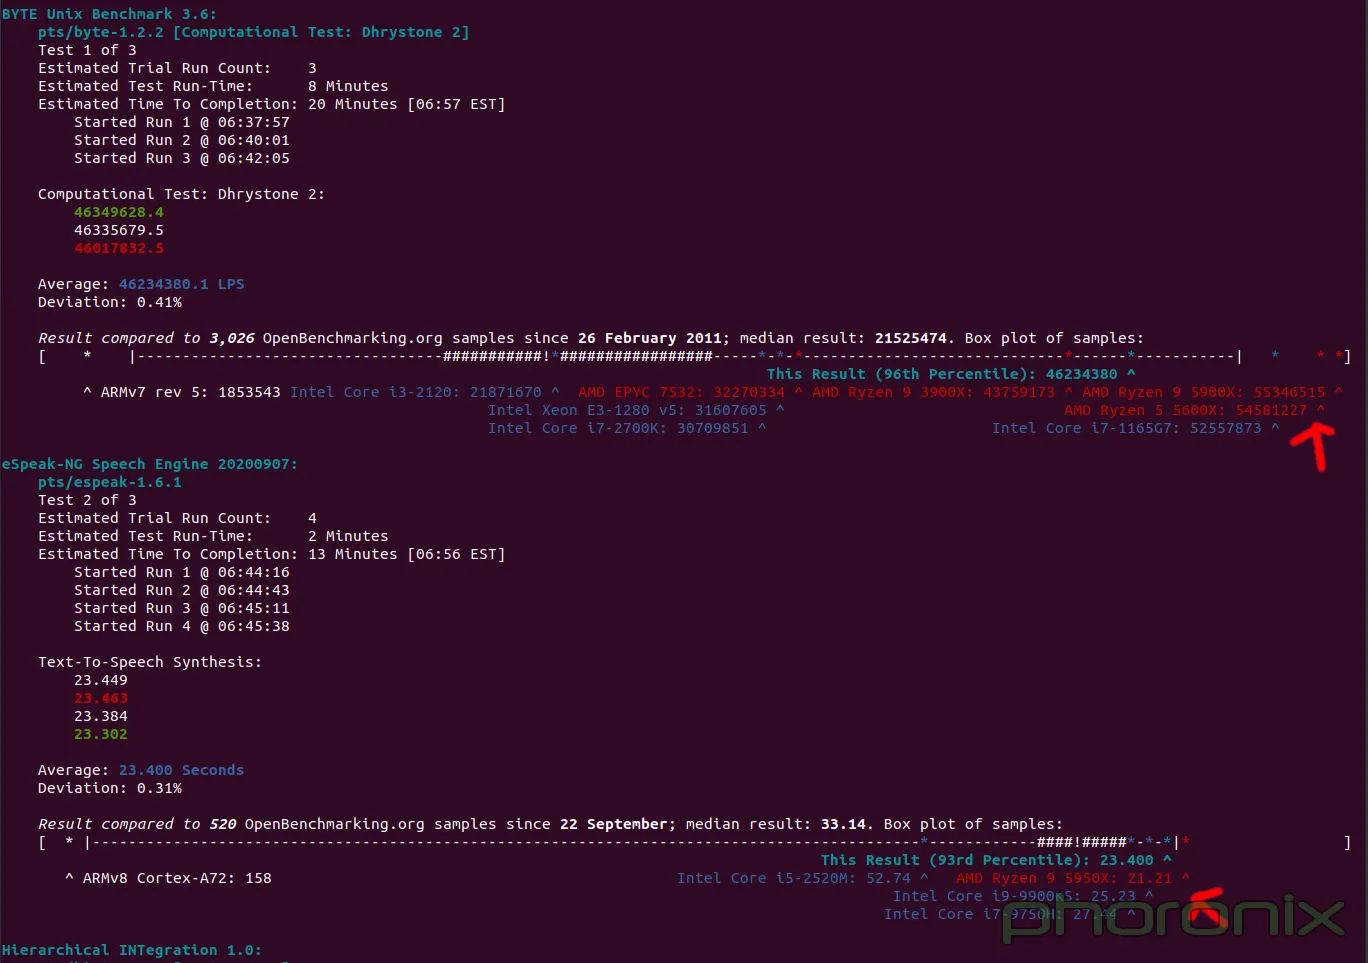Select the '13 Minutes [06:56 EST]' completion estimate
Screen dimensions: 1368x963
[x=406, y=554]
